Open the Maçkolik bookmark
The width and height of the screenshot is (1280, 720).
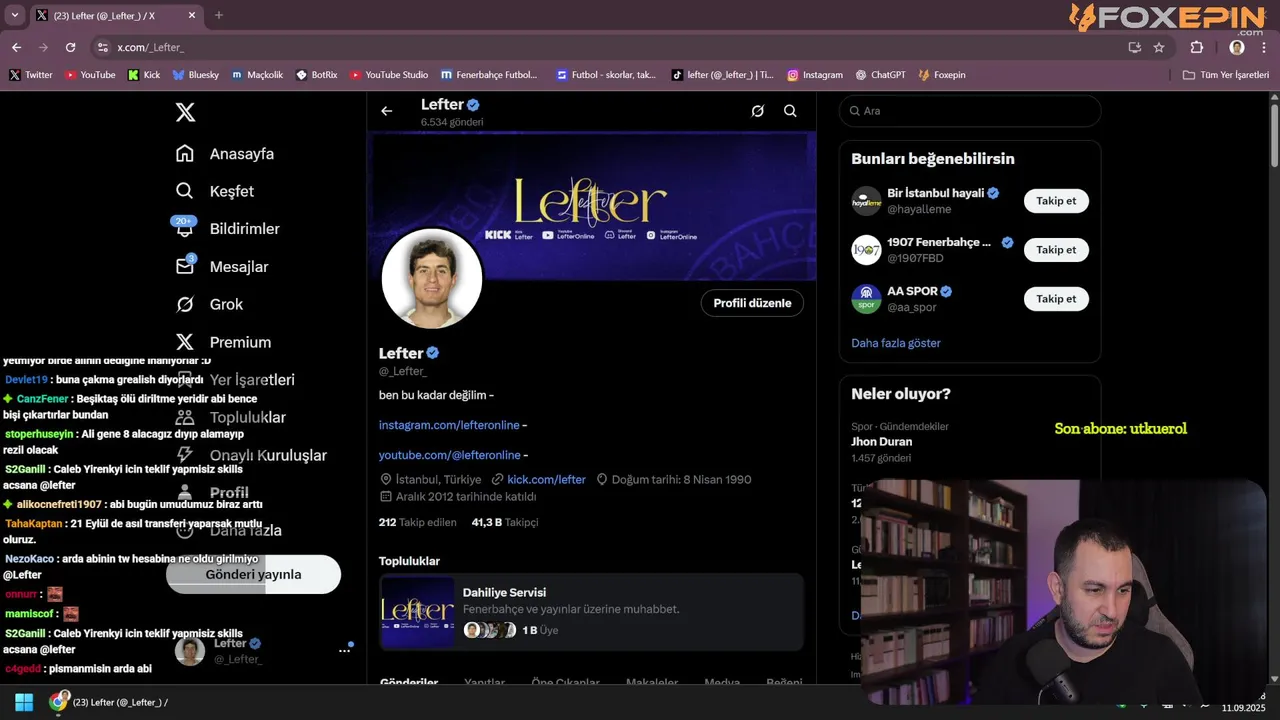click(257, 75)
